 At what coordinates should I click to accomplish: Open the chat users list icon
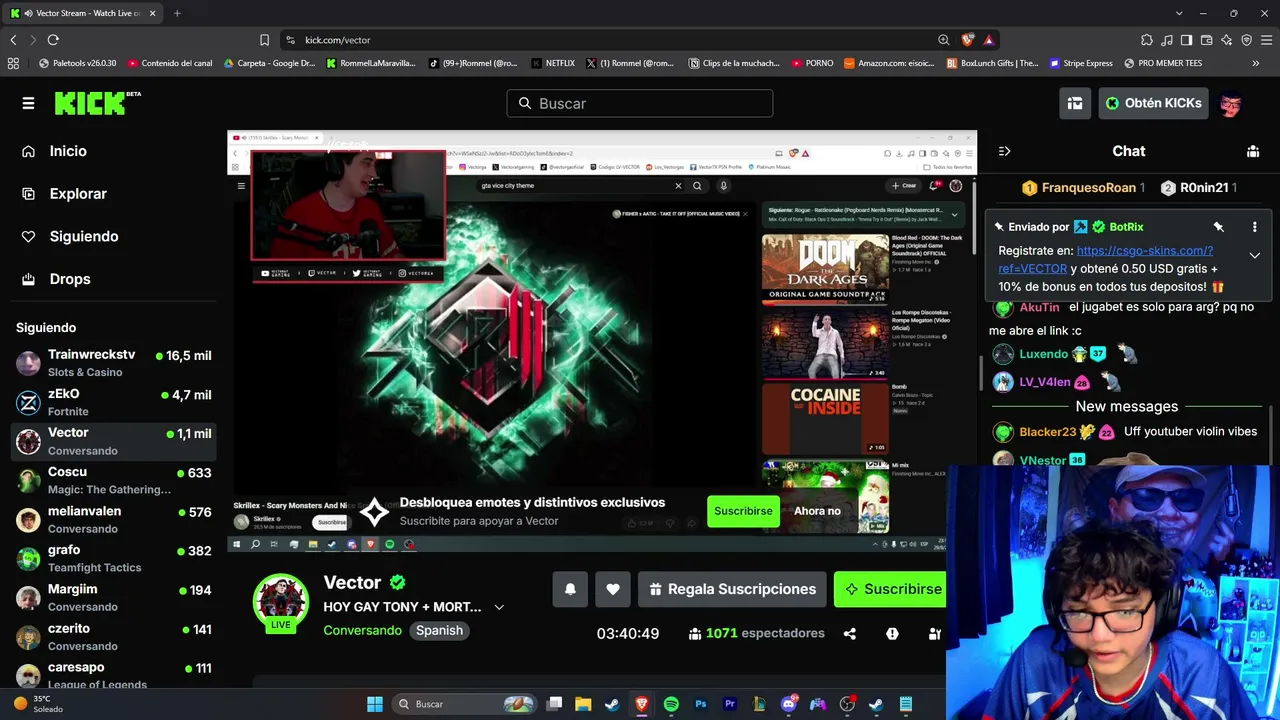[x=1253, y=151]
